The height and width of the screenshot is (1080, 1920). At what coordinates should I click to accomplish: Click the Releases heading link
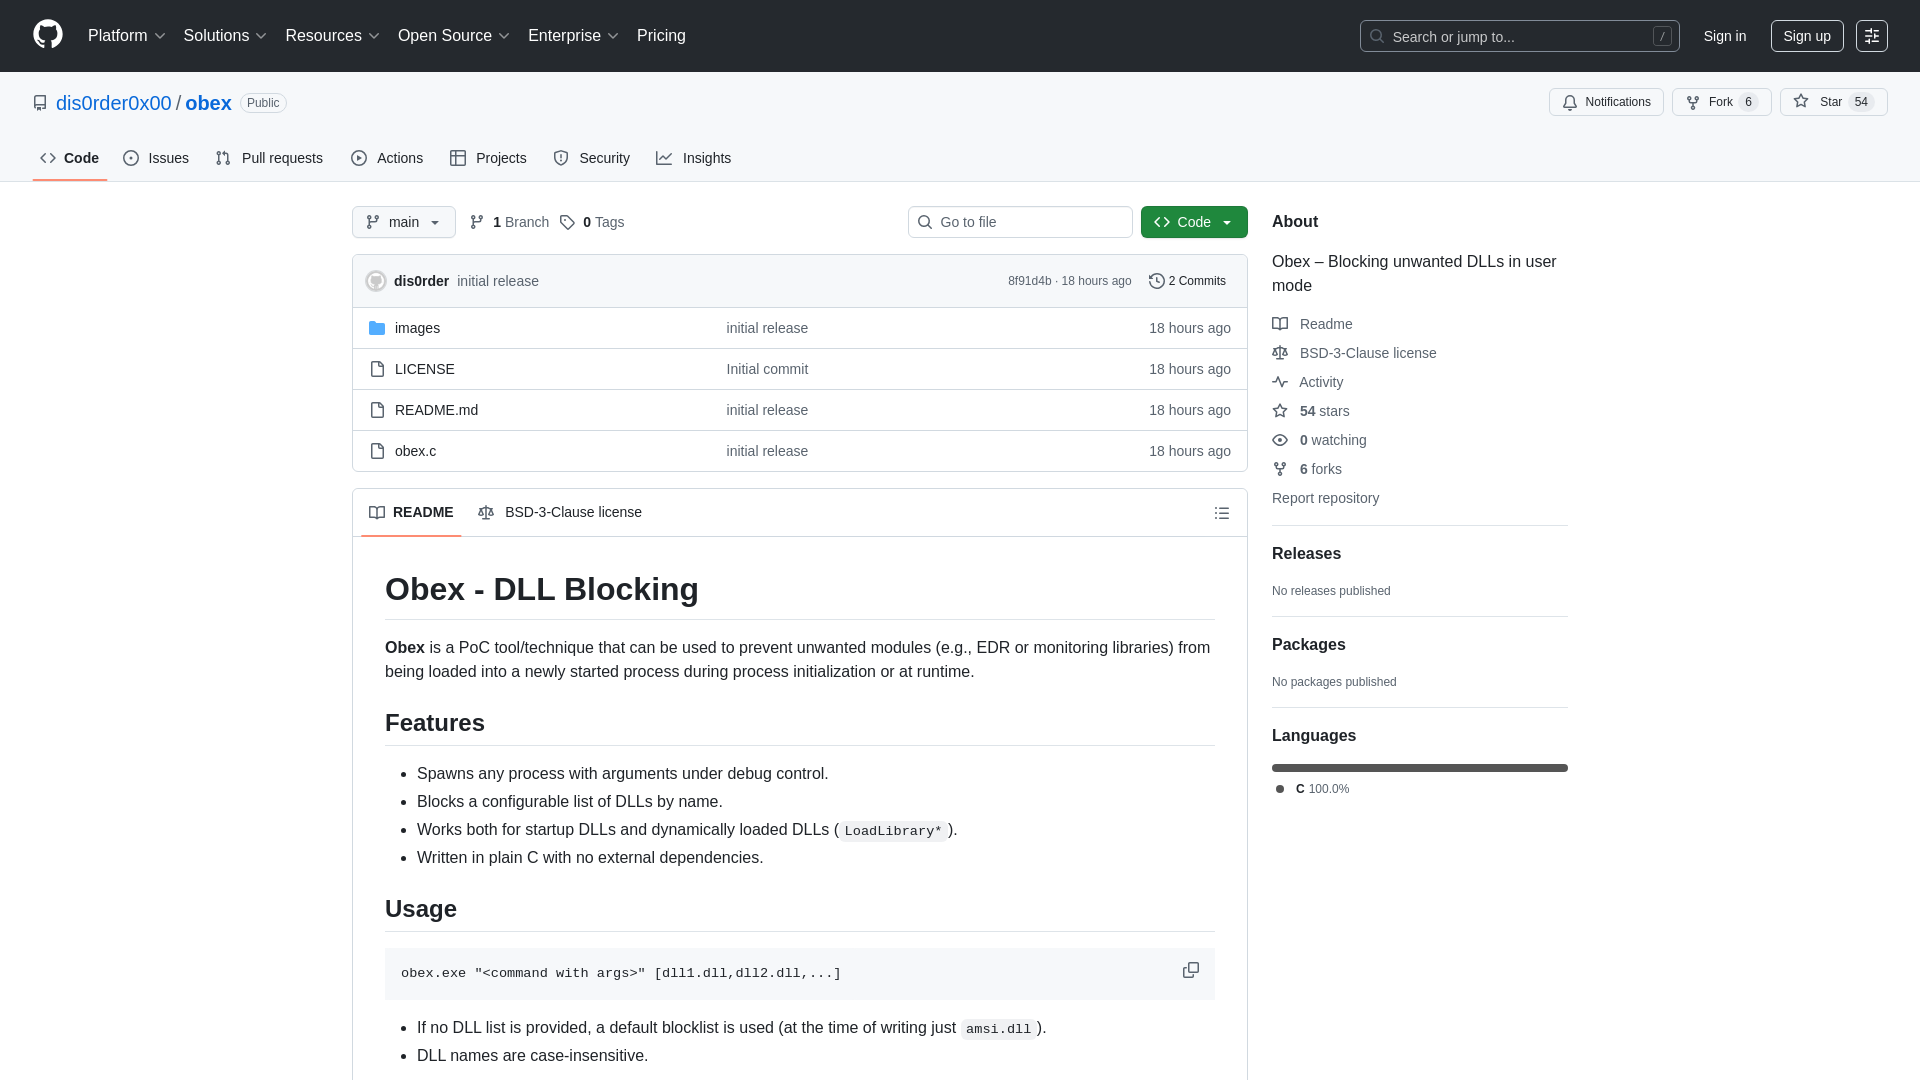tap(1306, 554)
